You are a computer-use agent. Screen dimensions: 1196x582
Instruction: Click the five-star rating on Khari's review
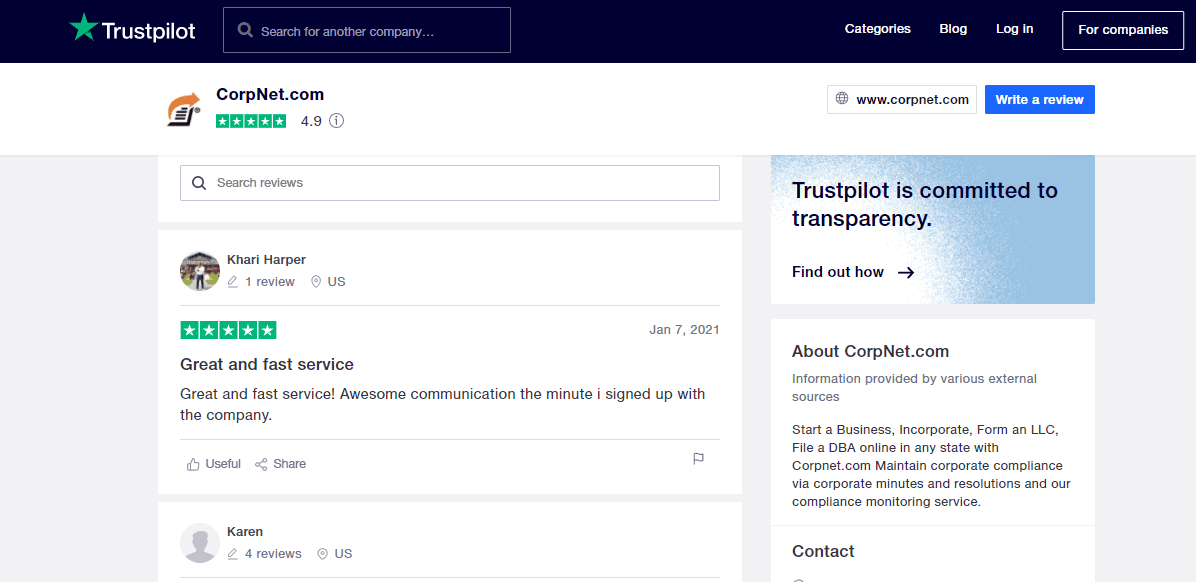click(x=228, y=330)
